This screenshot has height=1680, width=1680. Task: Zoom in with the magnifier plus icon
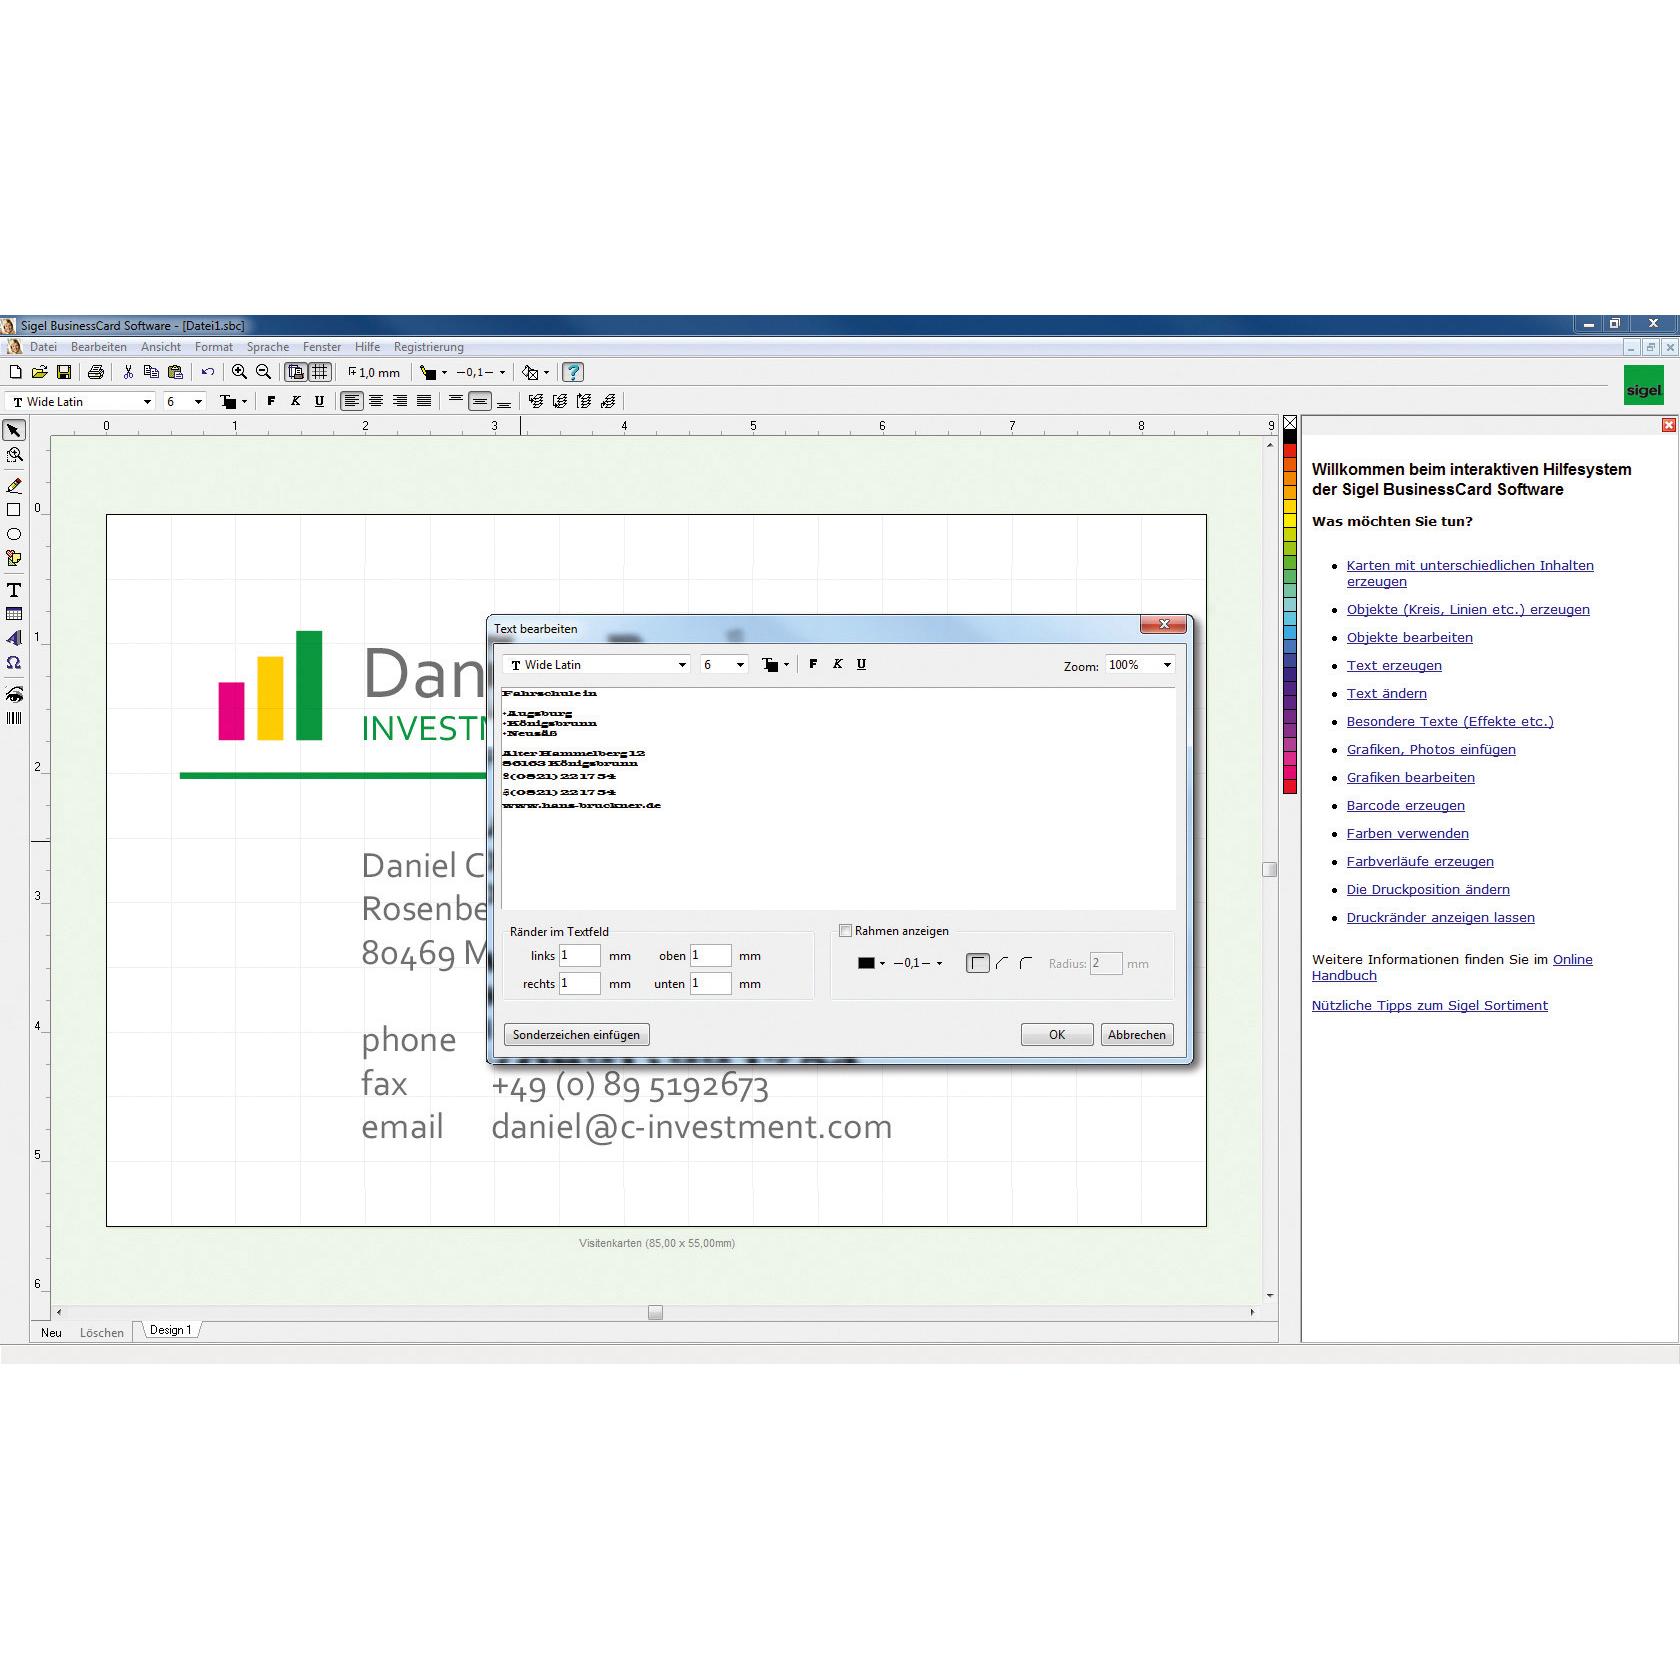(239, 372)
